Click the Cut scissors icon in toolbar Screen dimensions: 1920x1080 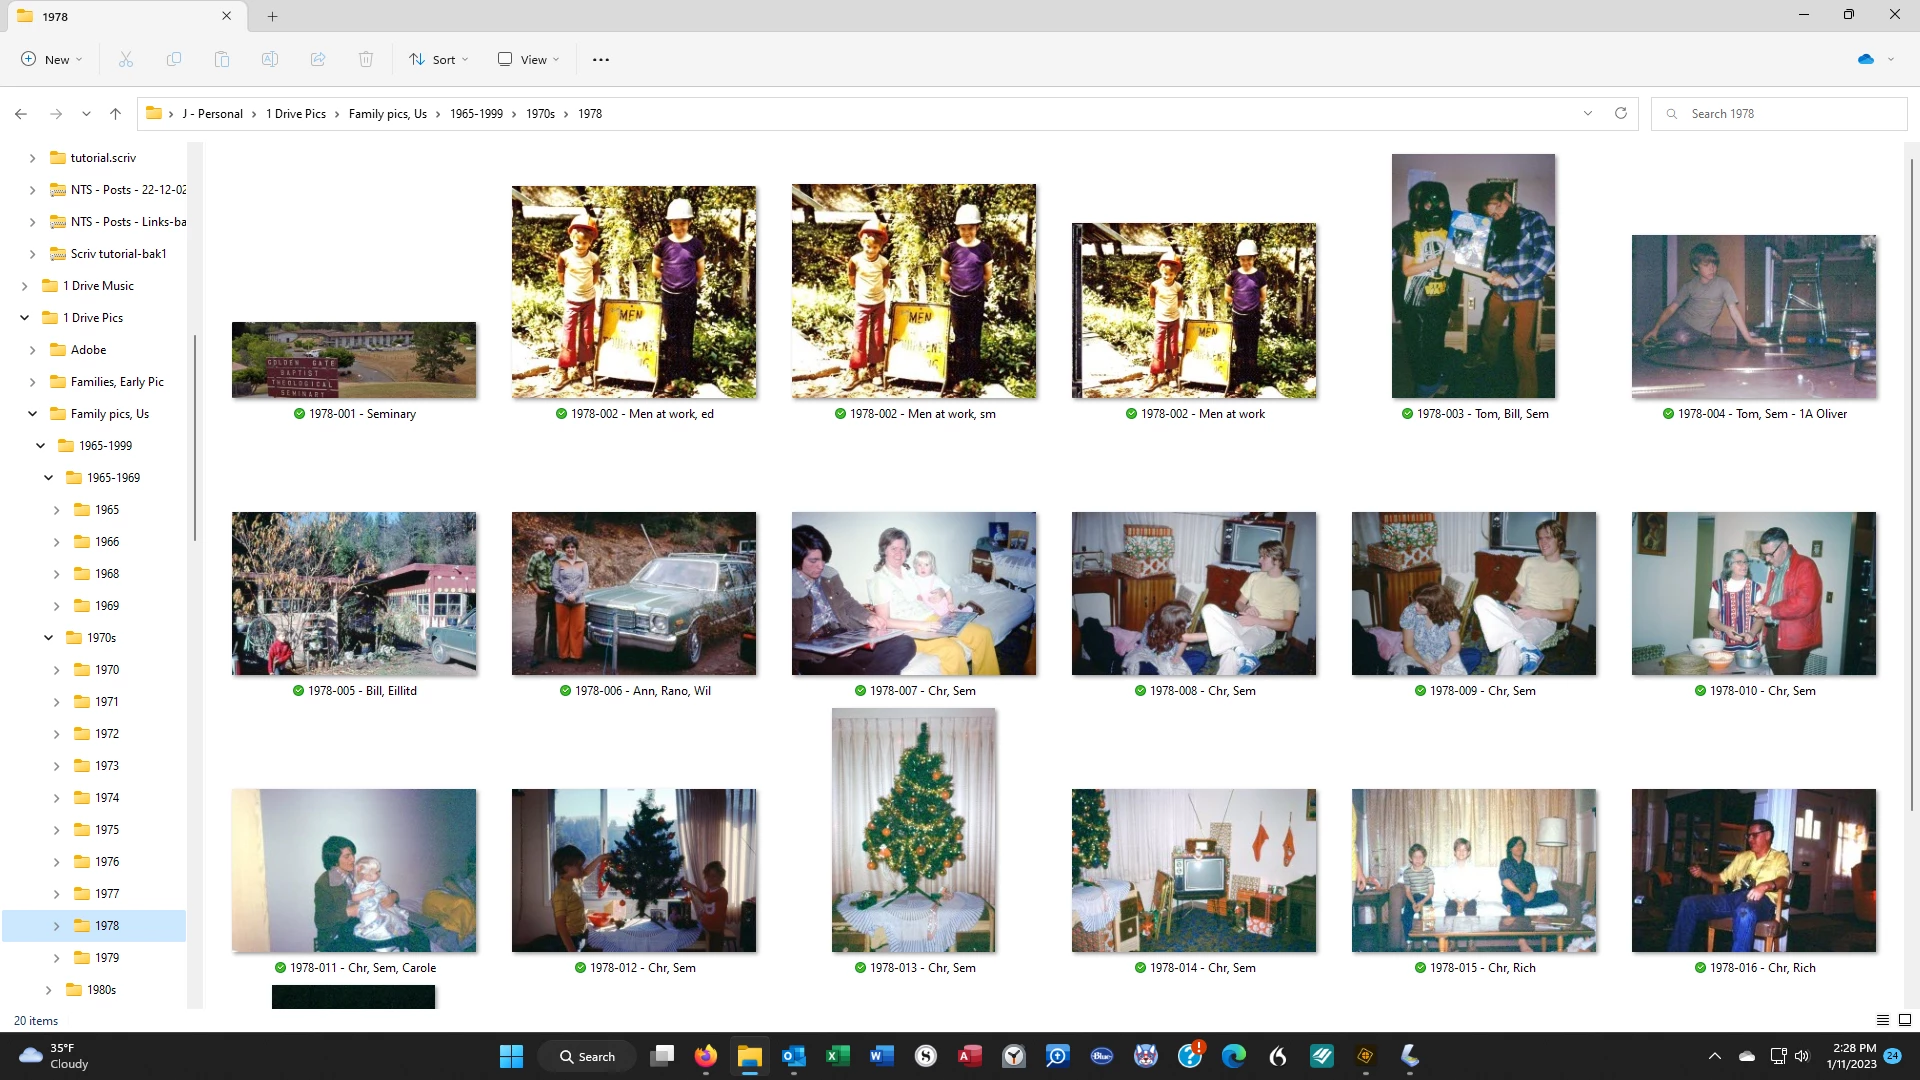pos(126,59)
